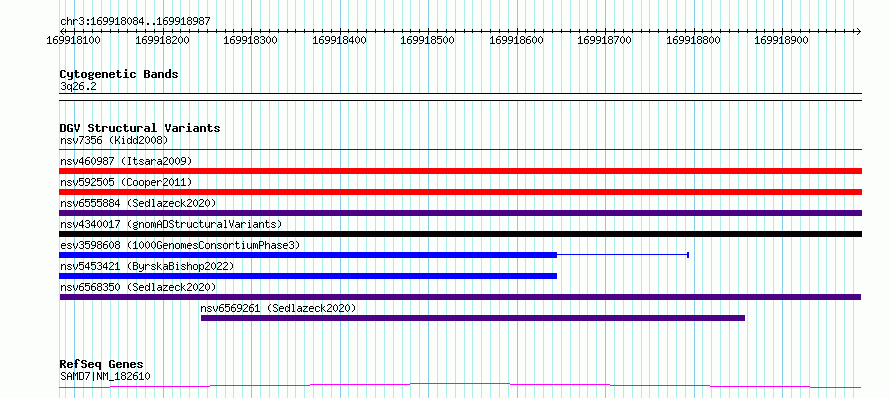
Task: Click the thin nsv7356 variant line
Action: tap(460, 150)
